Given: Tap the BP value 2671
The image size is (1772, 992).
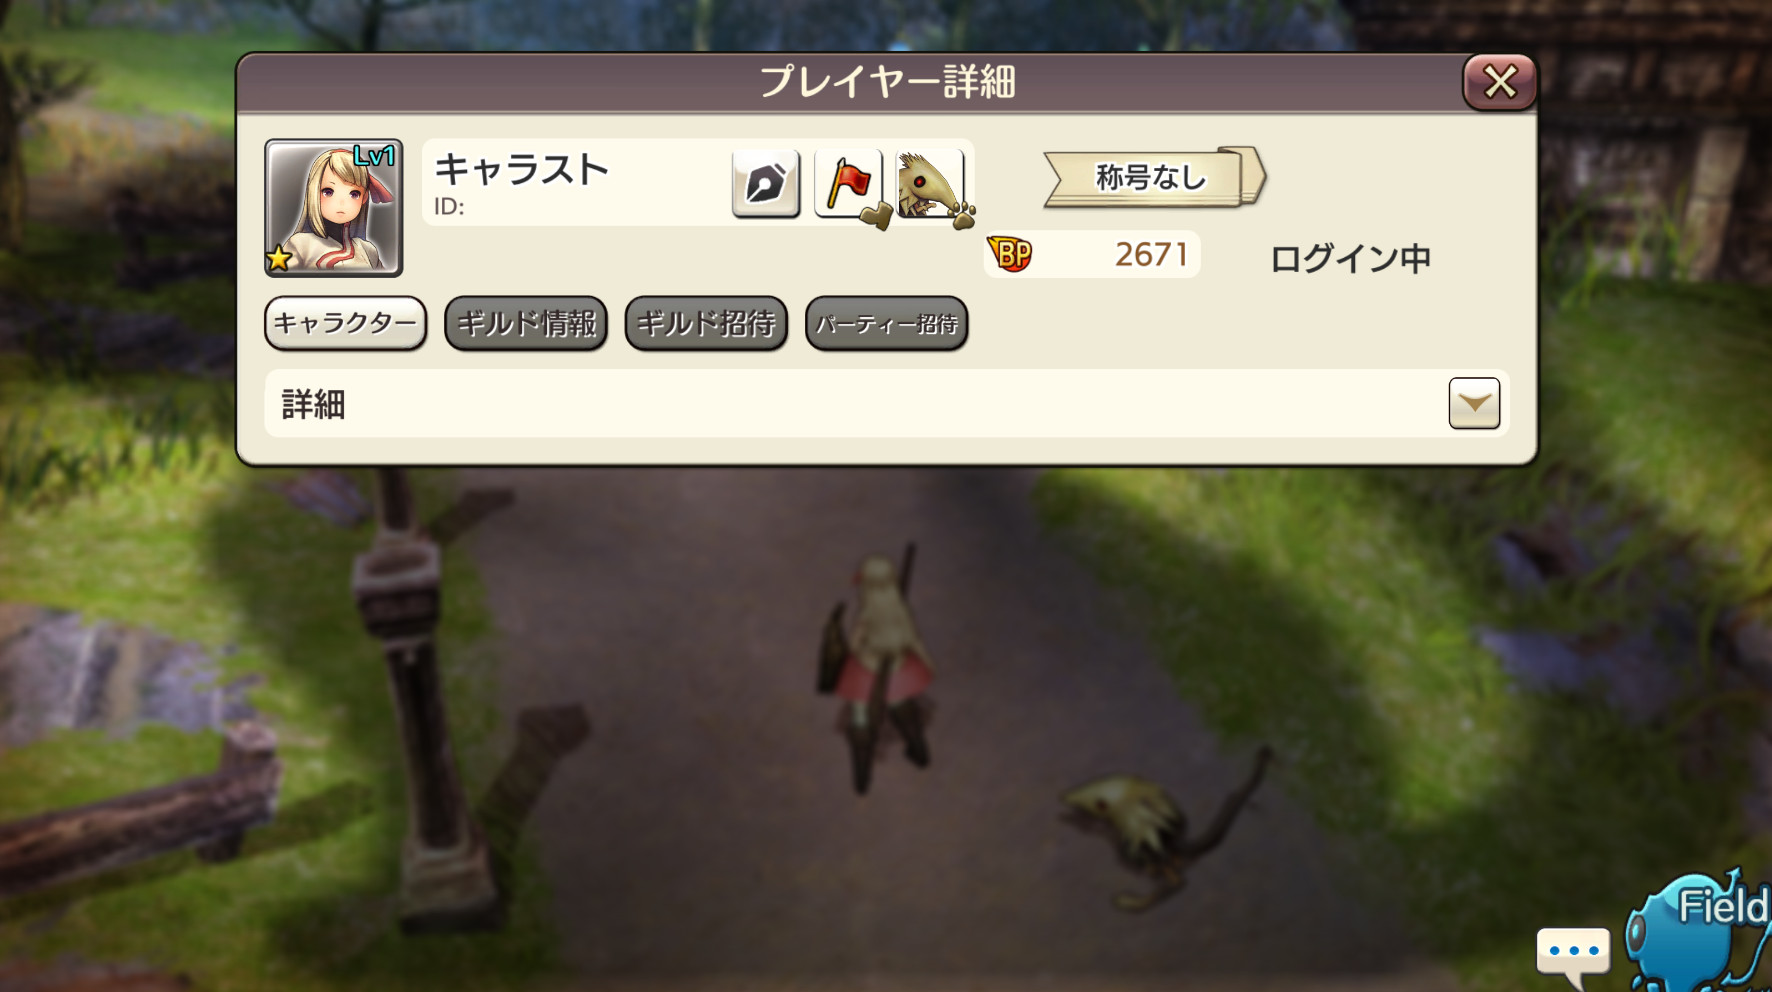Looking at the screenshot, I should coord(1151,254).
